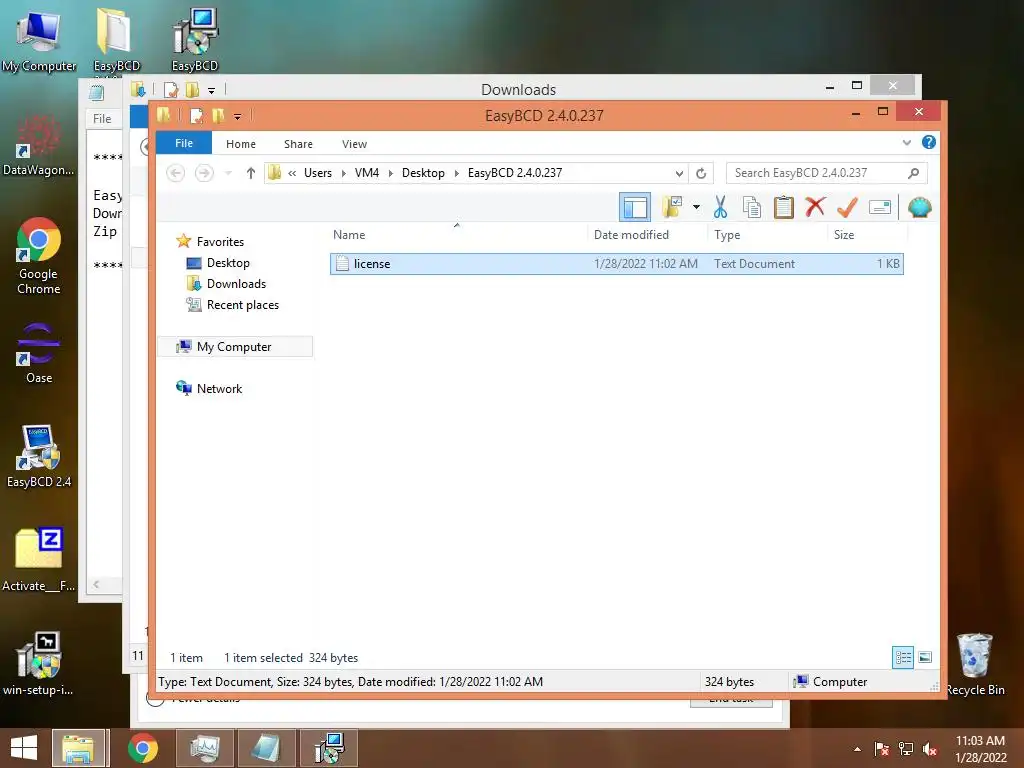
Task: Expand the arrow after Desktop breadcrumb
Action: point(457,173)
